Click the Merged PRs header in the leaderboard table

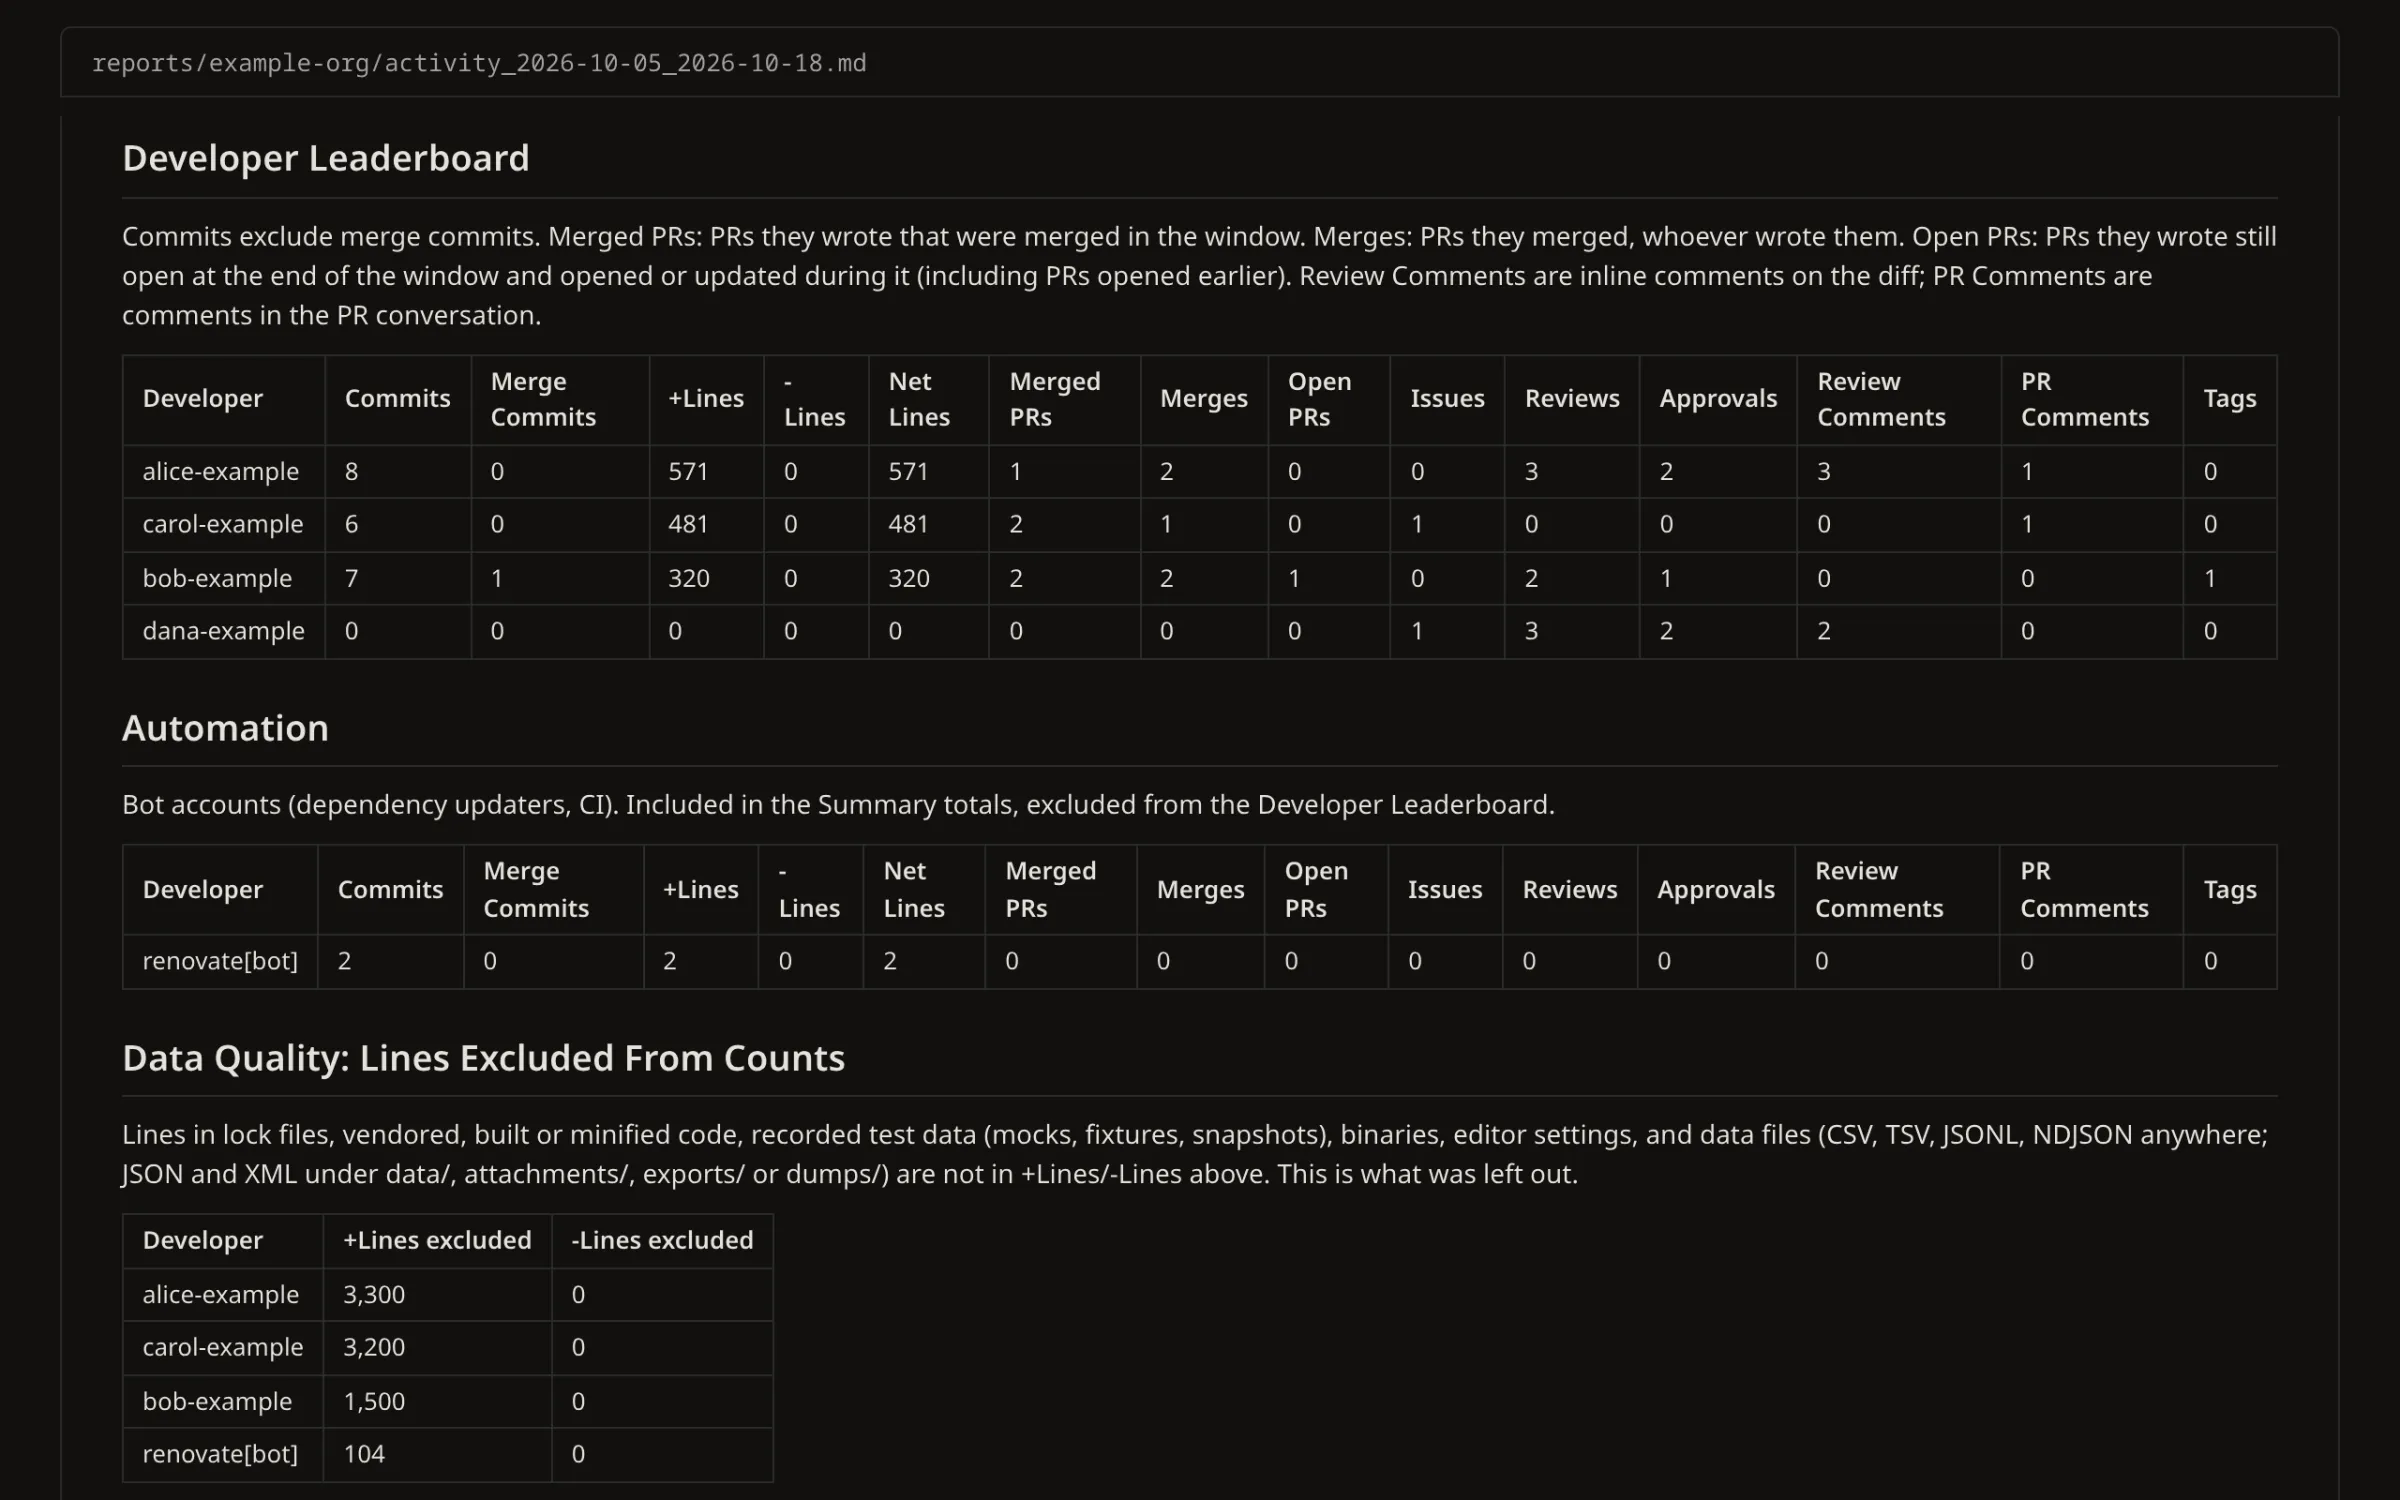click(1055, 399)
